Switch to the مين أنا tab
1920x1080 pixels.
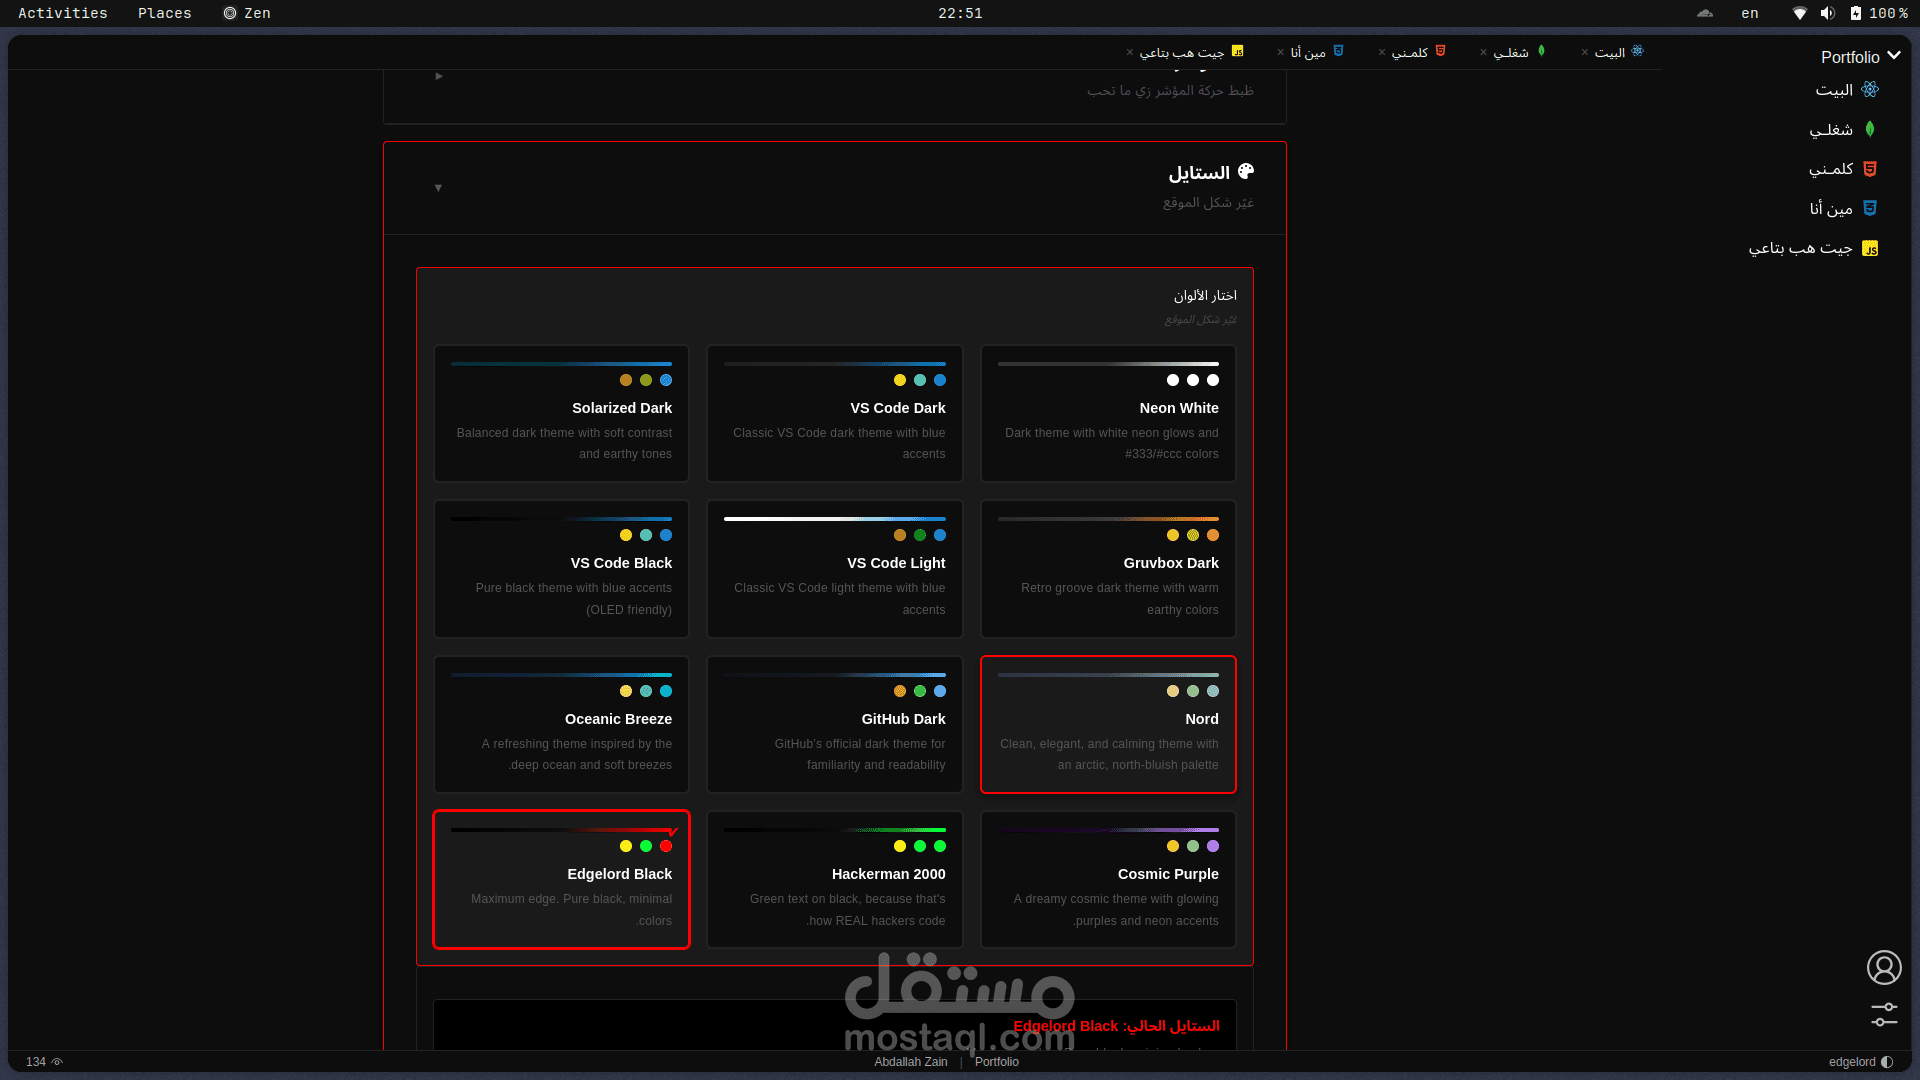(x=1308, y=52)
